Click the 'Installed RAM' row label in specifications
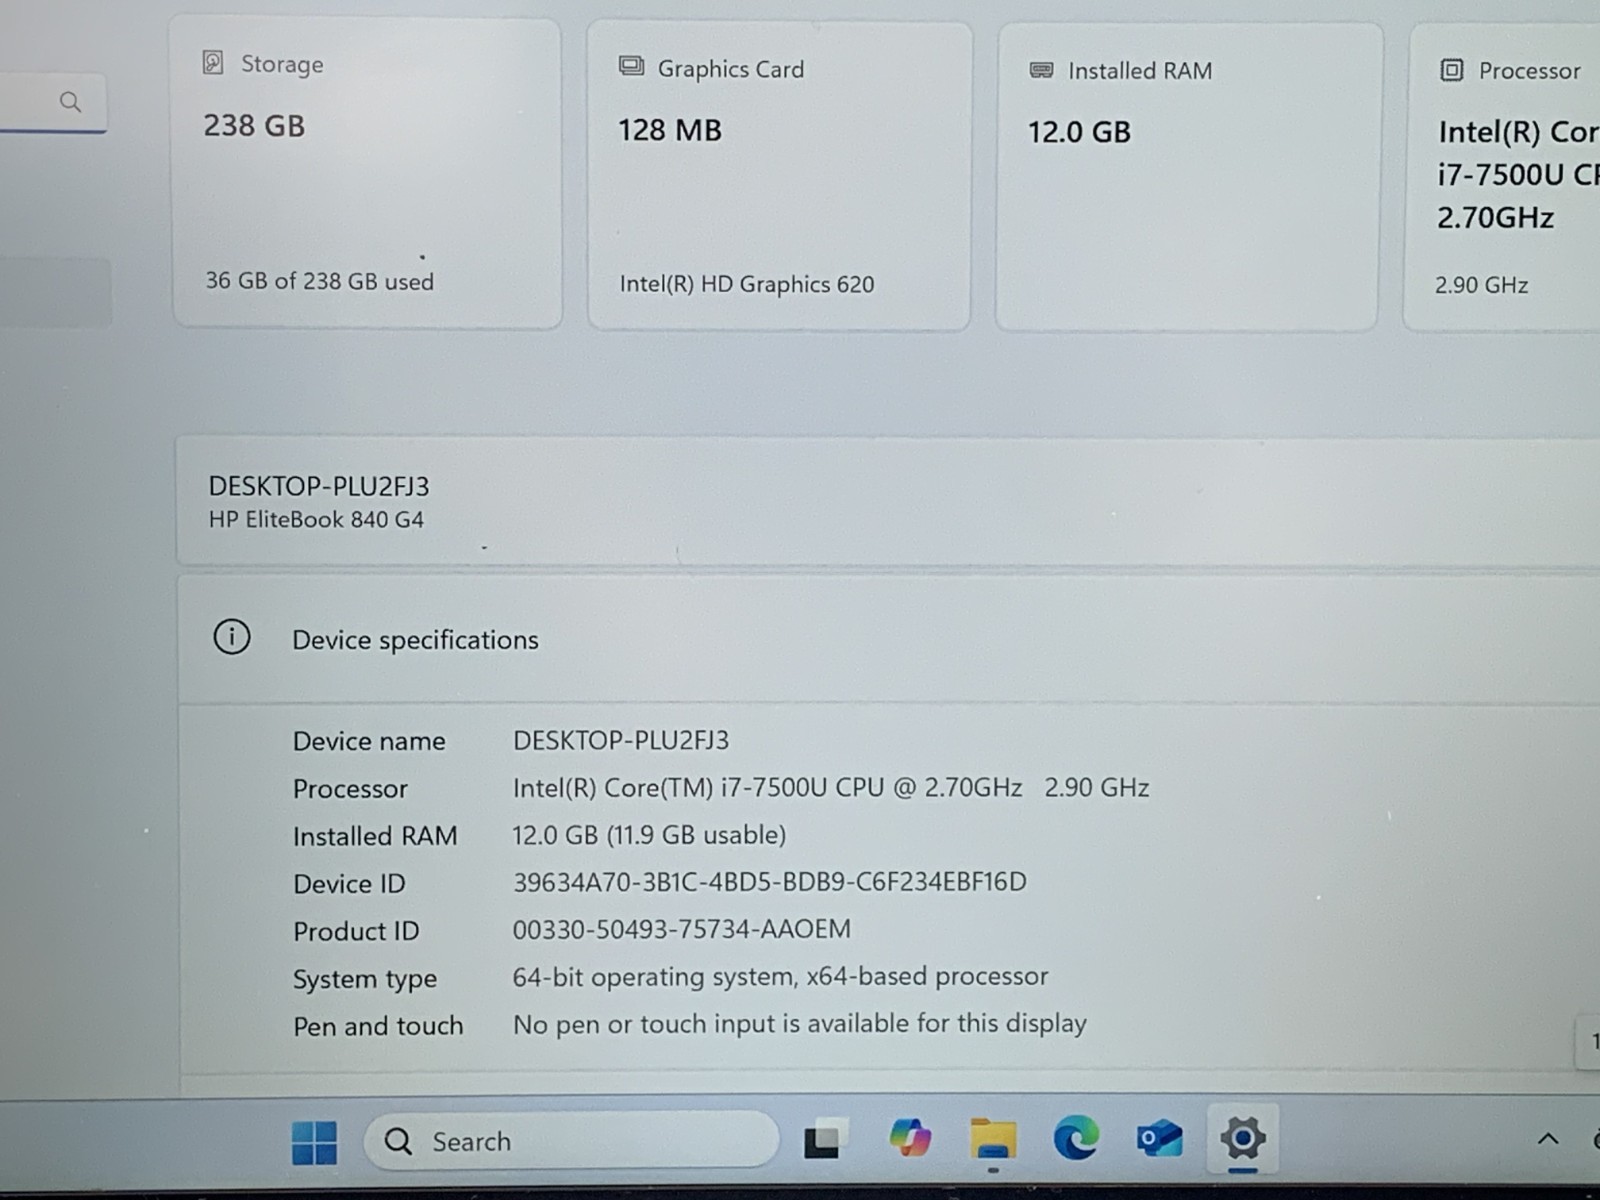The width and height of the screenshot is (1600, 1200). coord(375,836)
